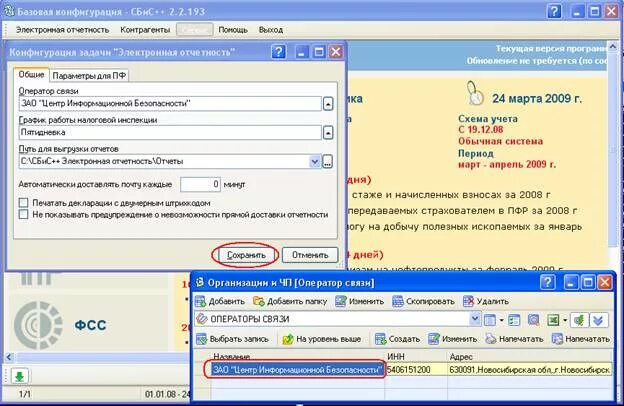The width and height of the screenshot is (624, 406).
Task: Open the График работы налоговой инспекции selector
Action: point(328,133)
